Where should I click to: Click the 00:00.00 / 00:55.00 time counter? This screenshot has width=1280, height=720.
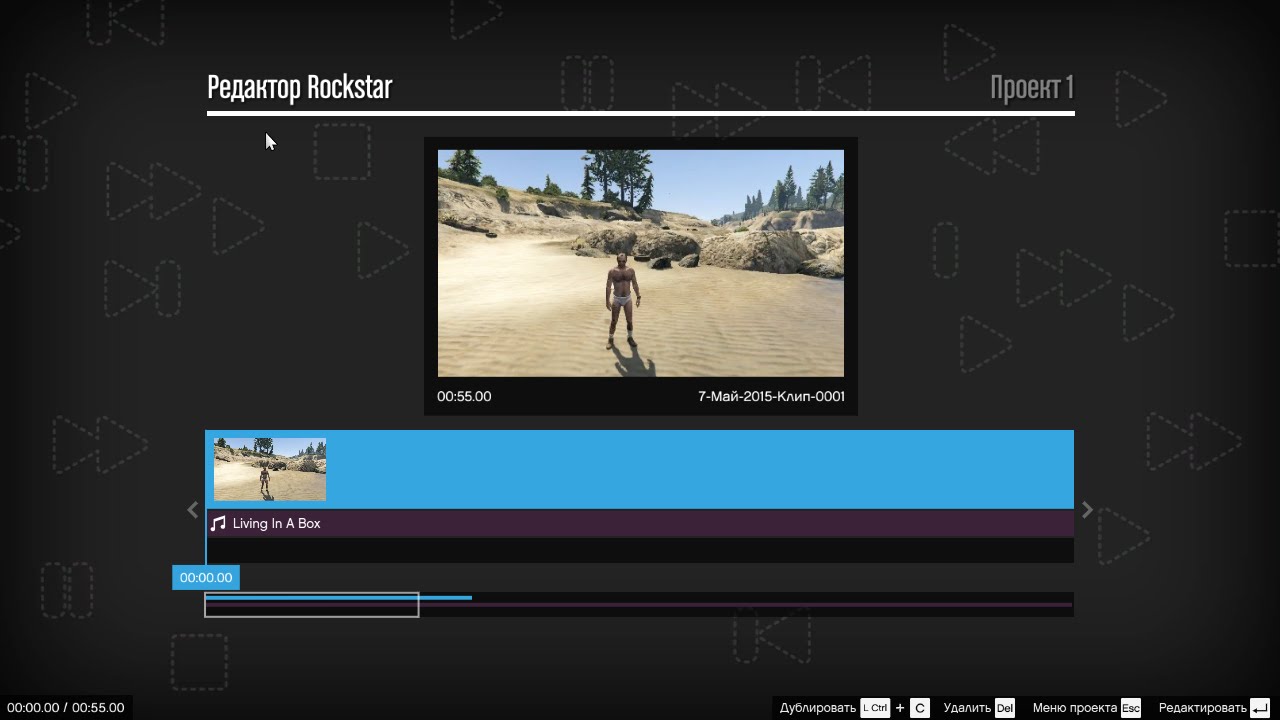(x=66, y=708)
